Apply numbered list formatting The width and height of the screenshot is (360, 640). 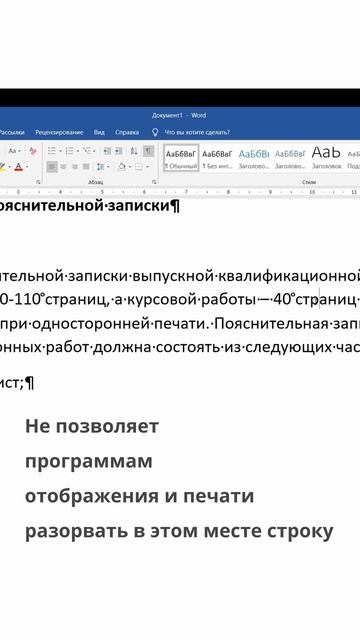[x=69, y=151]
